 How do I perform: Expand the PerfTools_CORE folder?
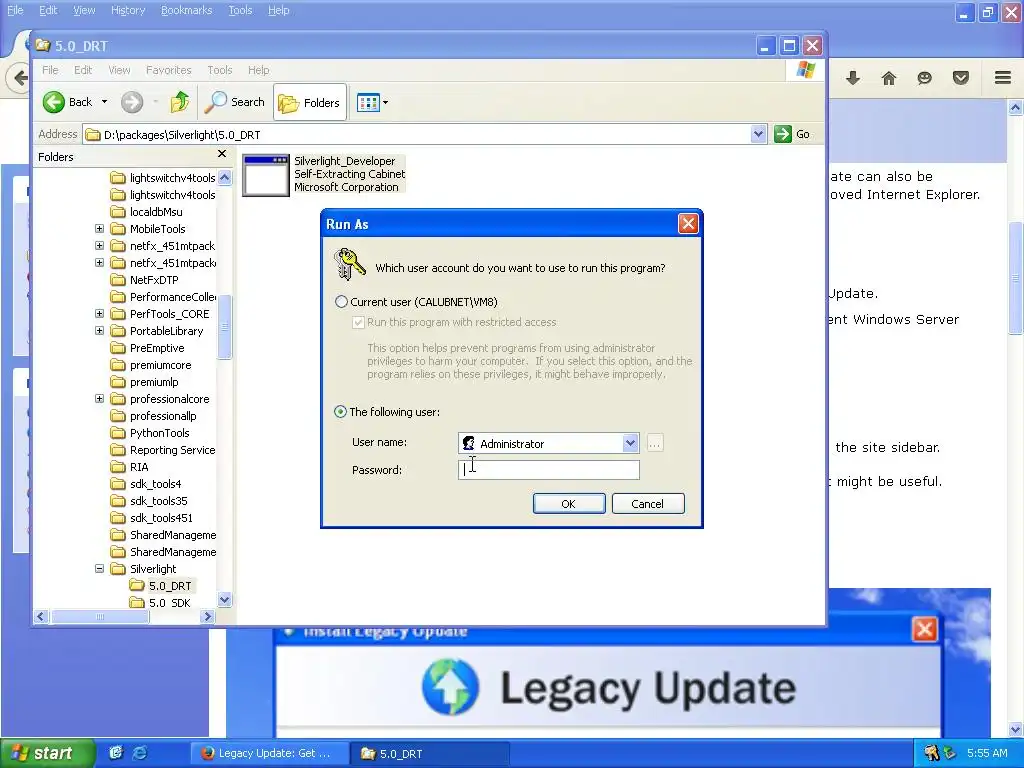pyautogui.click(x=99, y=313)
